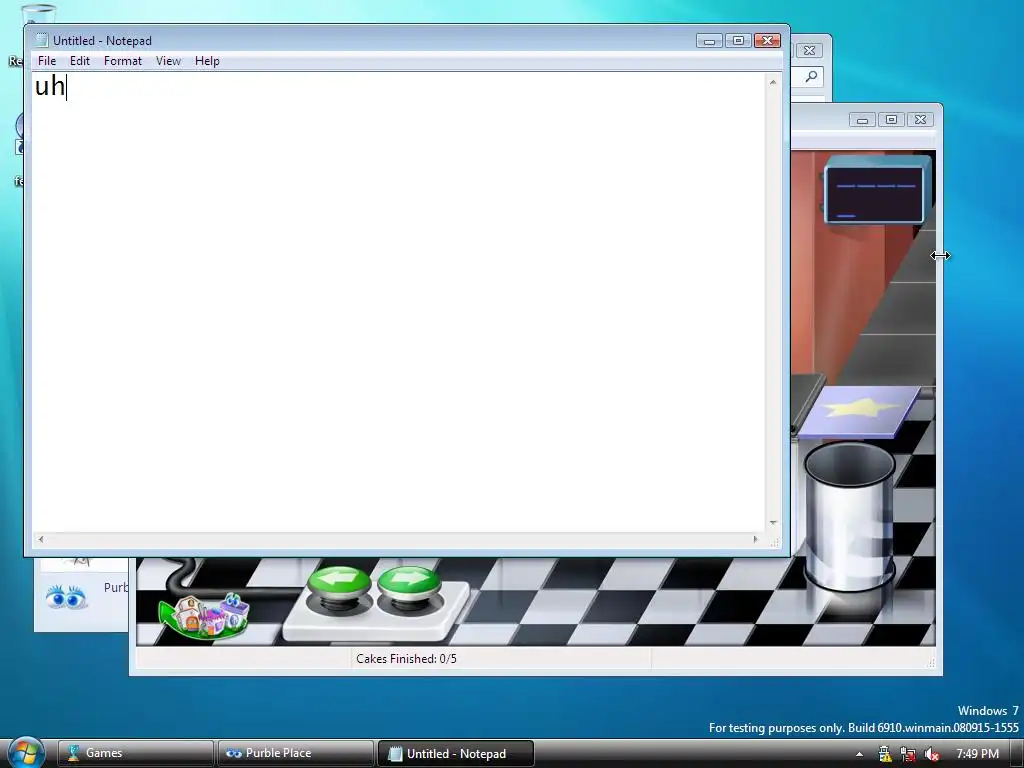Open the View menu in Notepad

point(168,61)
